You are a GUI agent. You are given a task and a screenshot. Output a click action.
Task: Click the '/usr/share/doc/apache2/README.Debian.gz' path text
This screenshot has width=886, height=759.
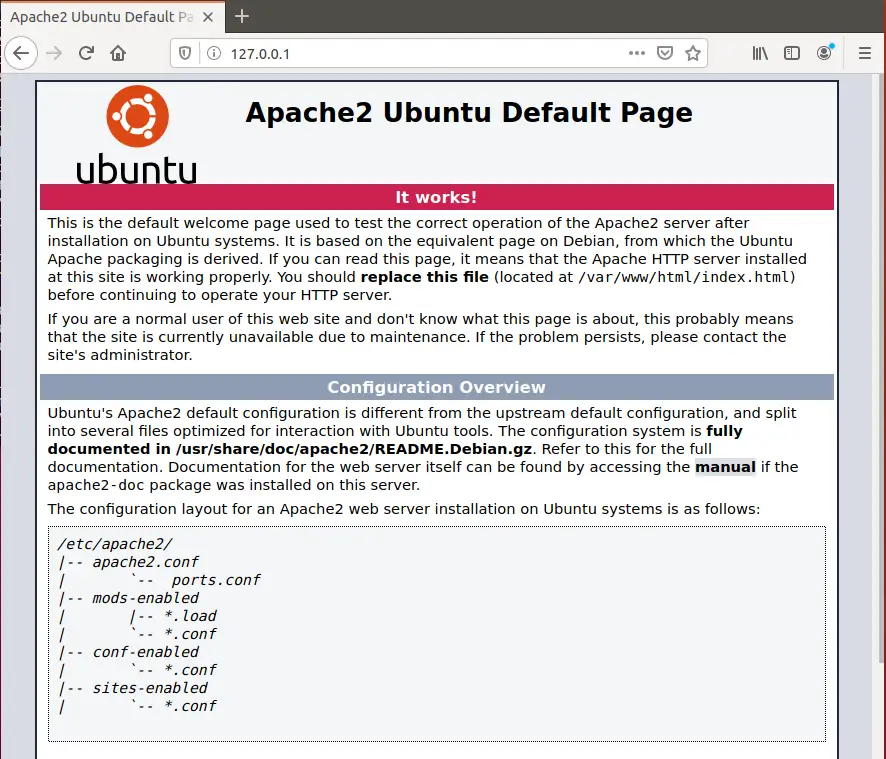point(354,449)
